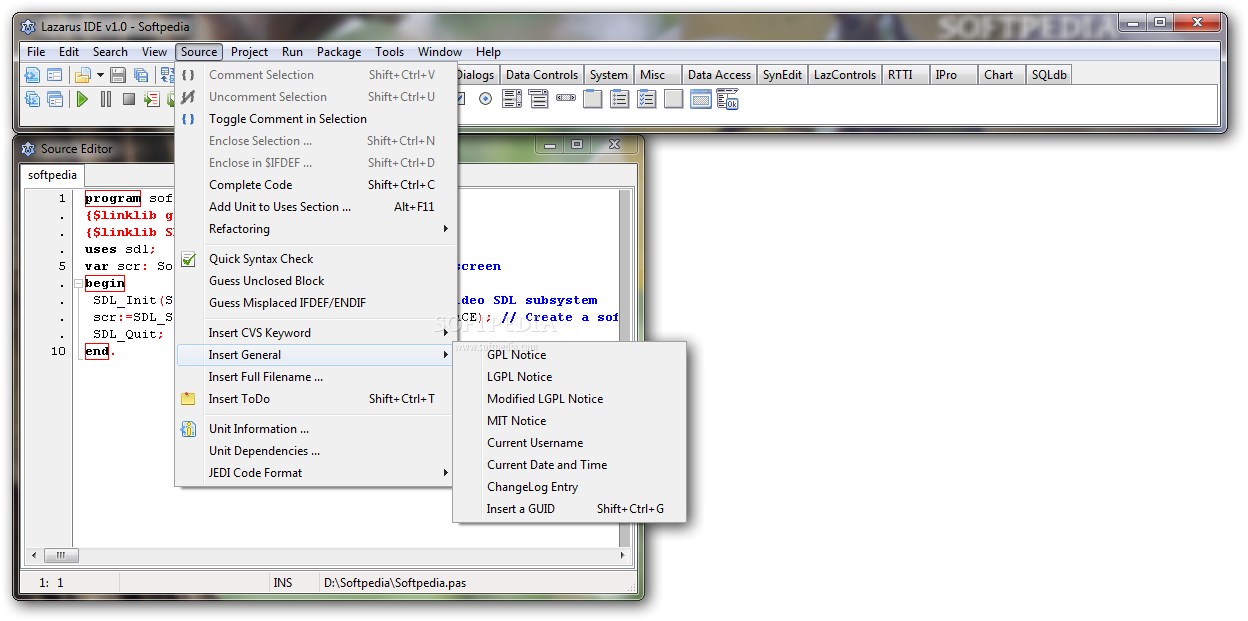Open the File menu

point(36,52)
